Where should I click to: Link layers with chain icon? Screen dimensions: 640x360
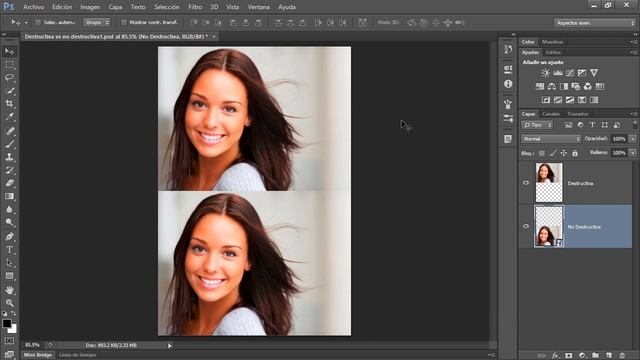point(542,356)
